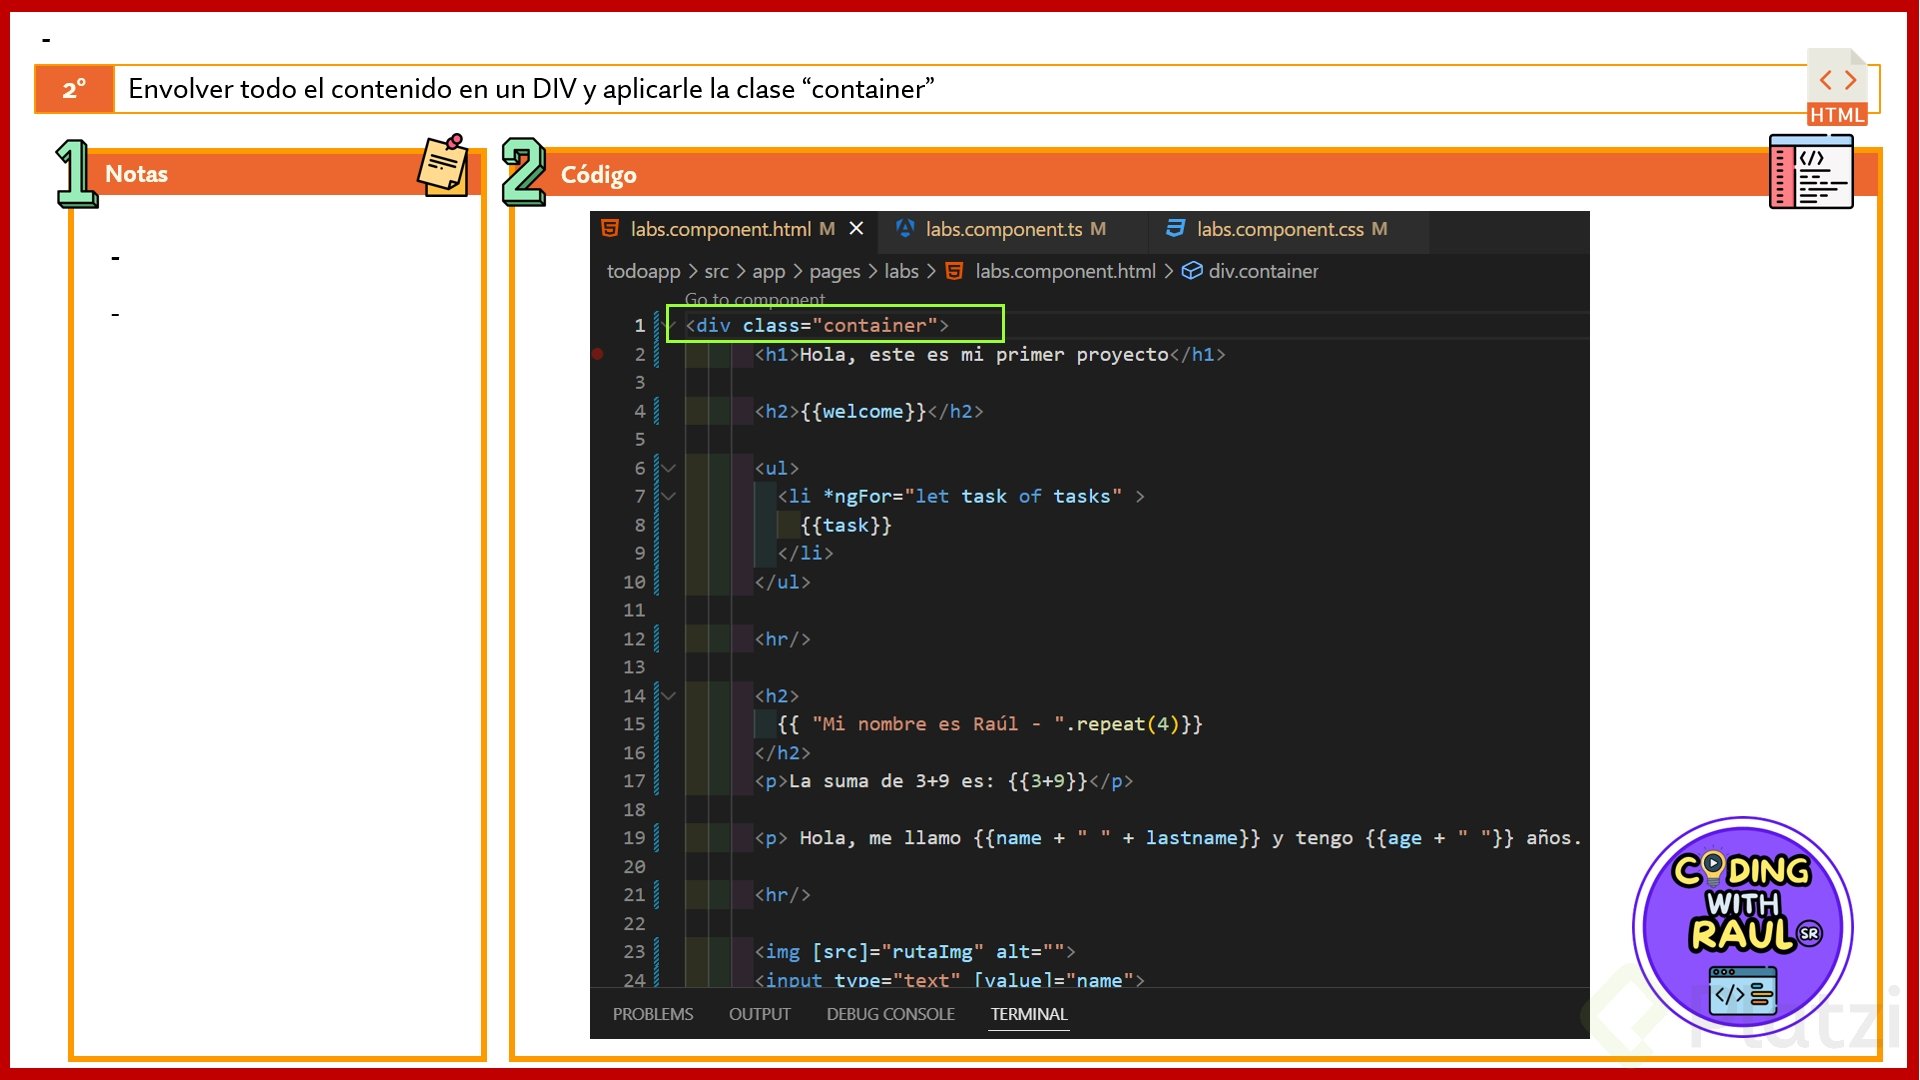Image resolution: width=1920 pixels, height=1080 pixels.
Task: Open the DEBUG CONSOLE panel tab
Action: tap(890, 1014)
